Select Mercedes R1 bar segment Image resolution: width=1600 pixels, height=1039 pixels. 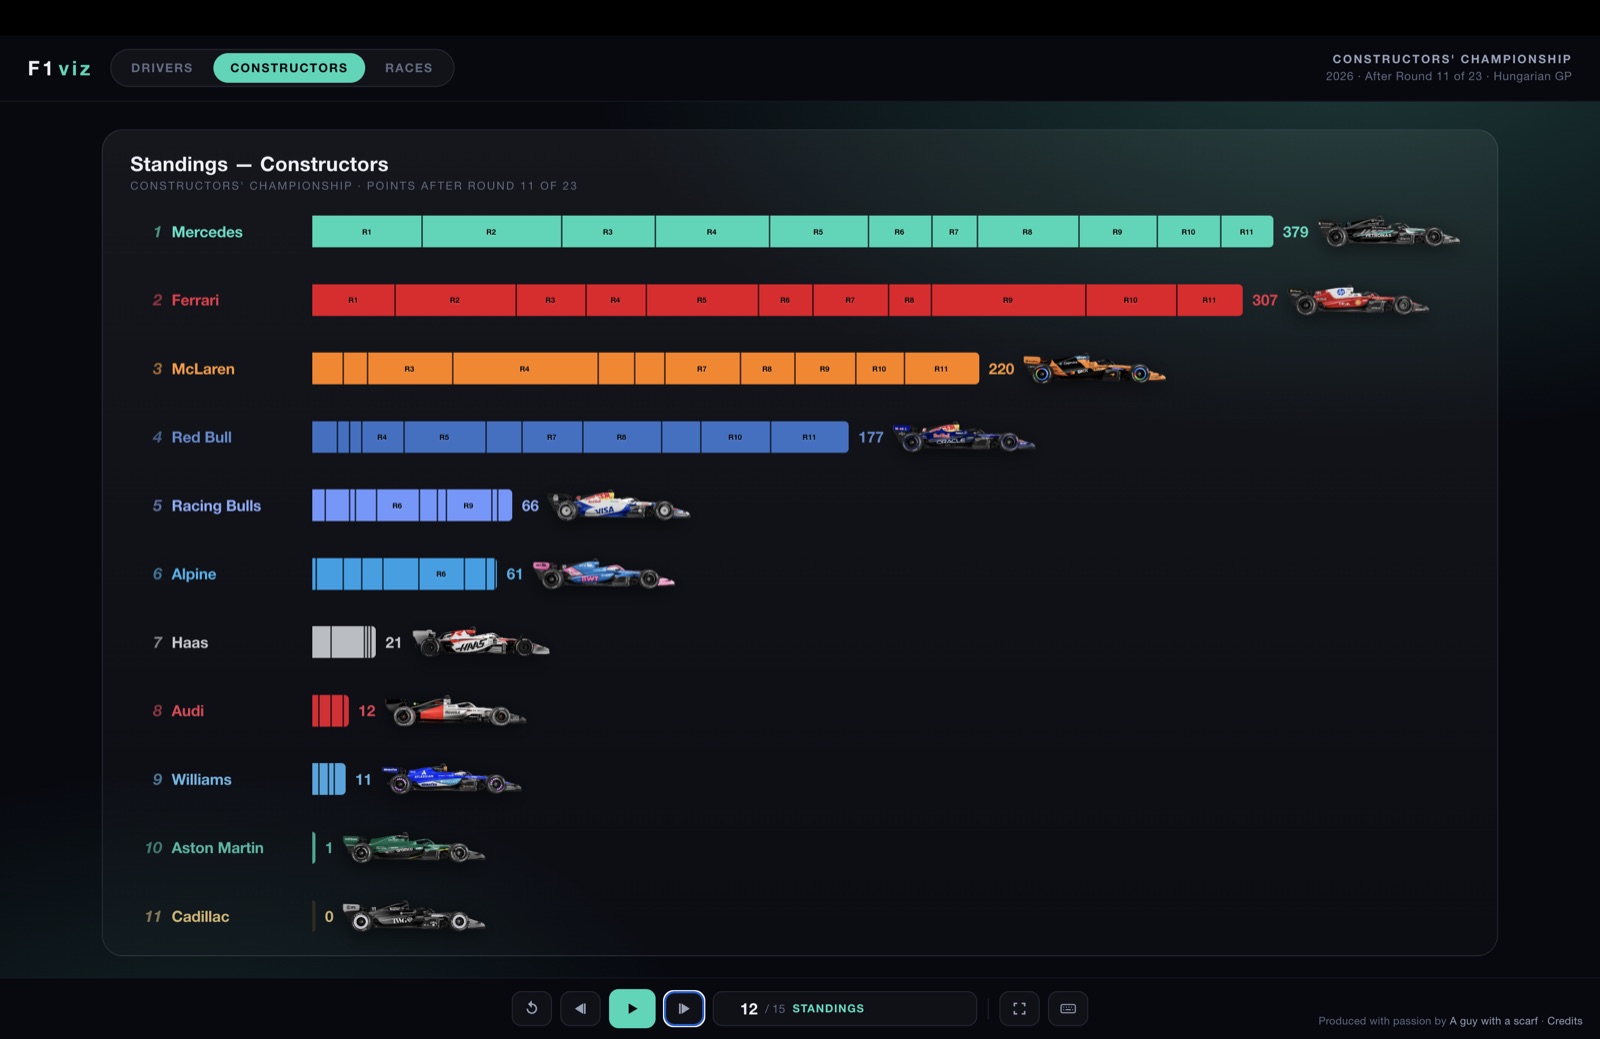[x=367, y=232]
